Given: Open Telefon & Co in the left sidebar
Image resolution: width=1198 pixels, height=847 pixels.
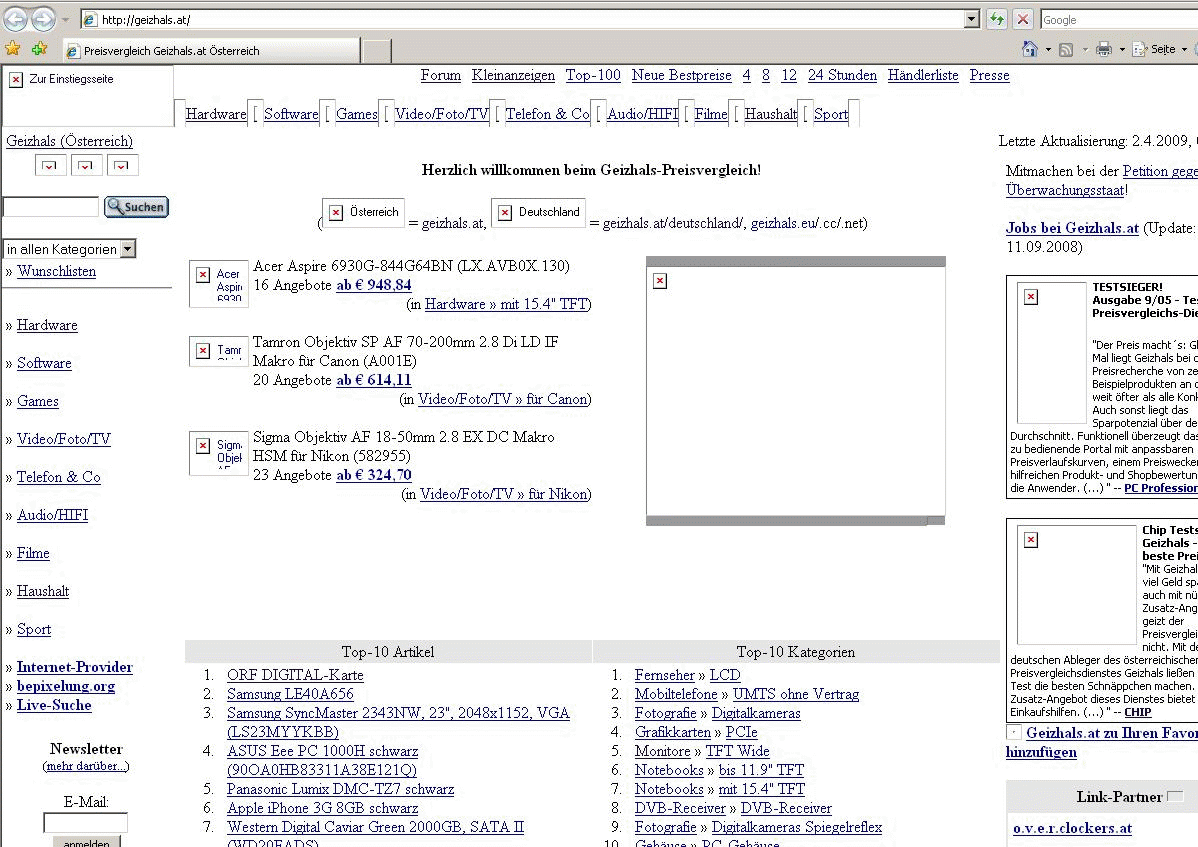Looking at the screenshot, I should pyautogui.click(x=59, y=477).
